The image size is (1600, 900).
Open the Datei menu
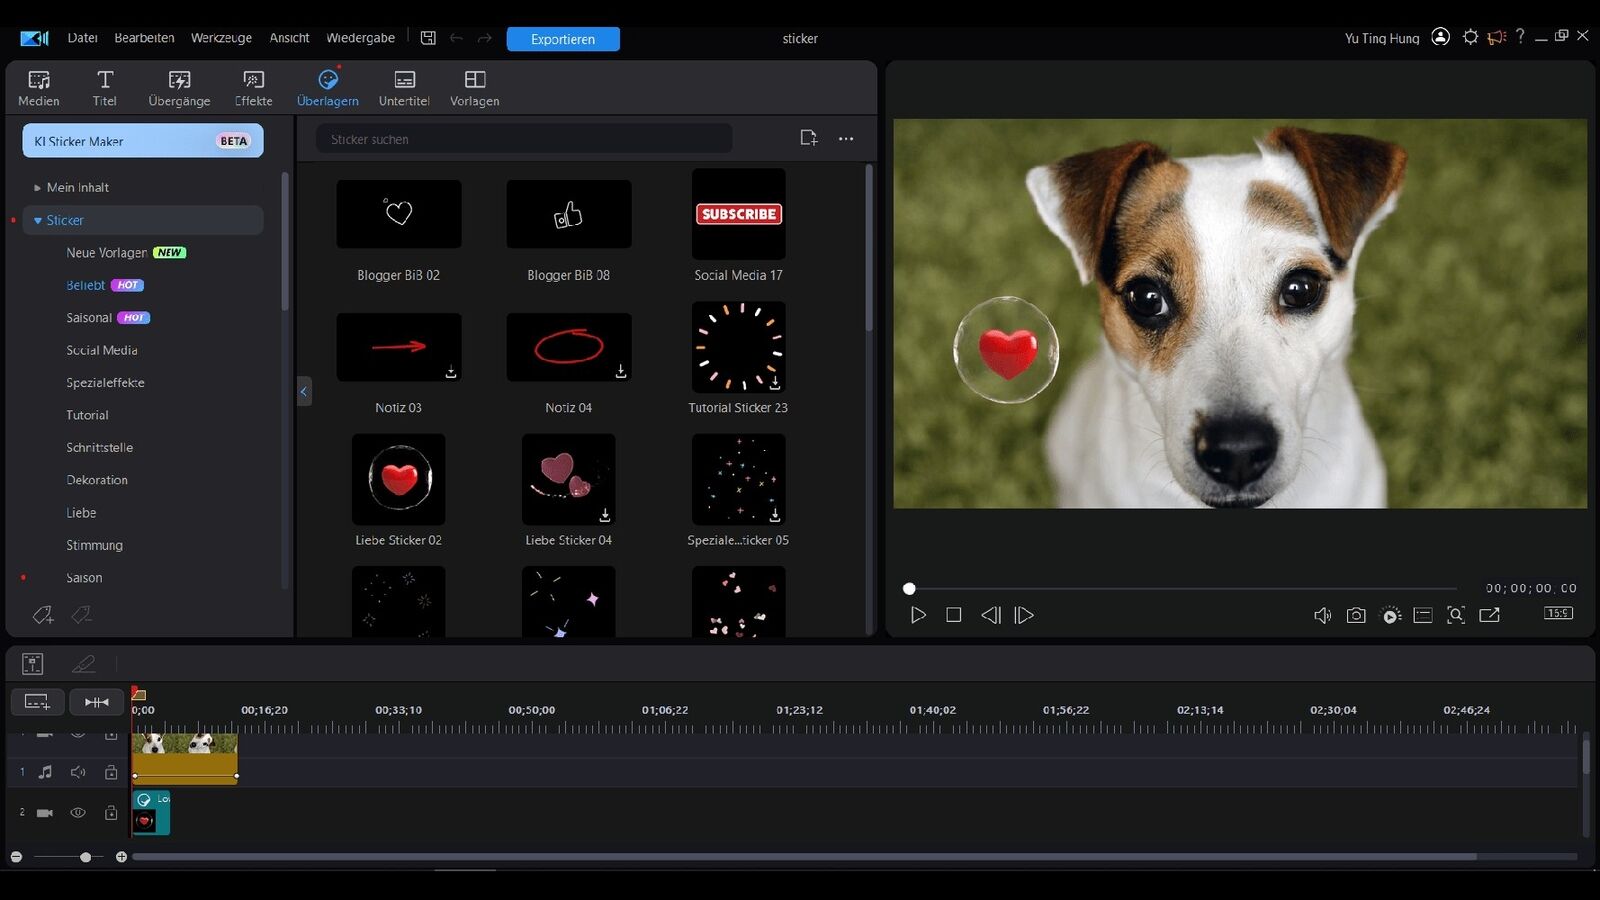(x=82, y=38)
